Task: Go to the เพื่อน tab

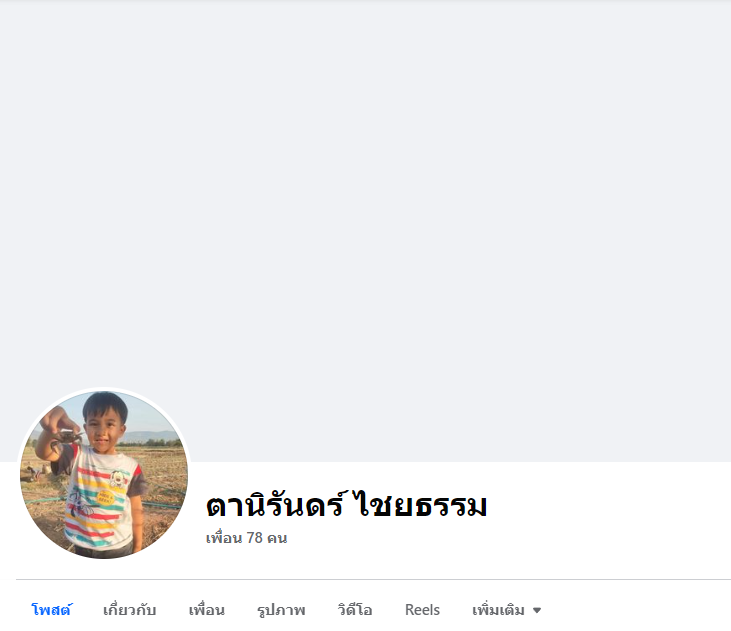Action: [207, 610]
